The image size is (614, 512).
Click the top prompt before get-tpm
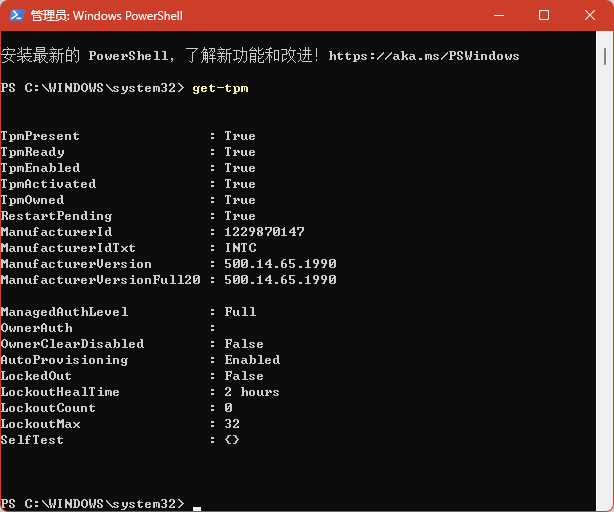pyautogui.click(x=92, y=88)
